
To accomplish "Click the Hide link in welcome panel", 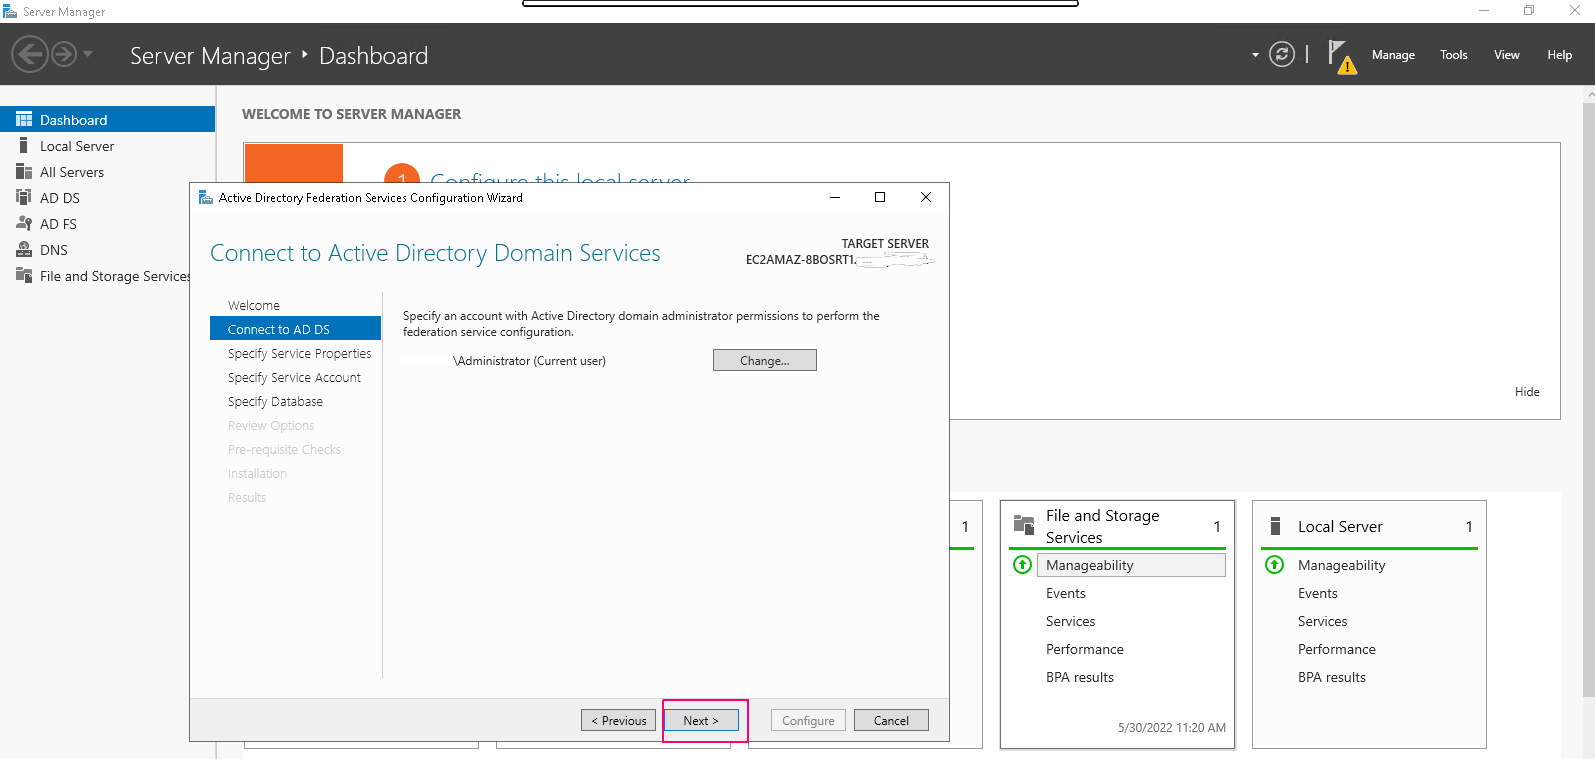I will [1527, 392].
